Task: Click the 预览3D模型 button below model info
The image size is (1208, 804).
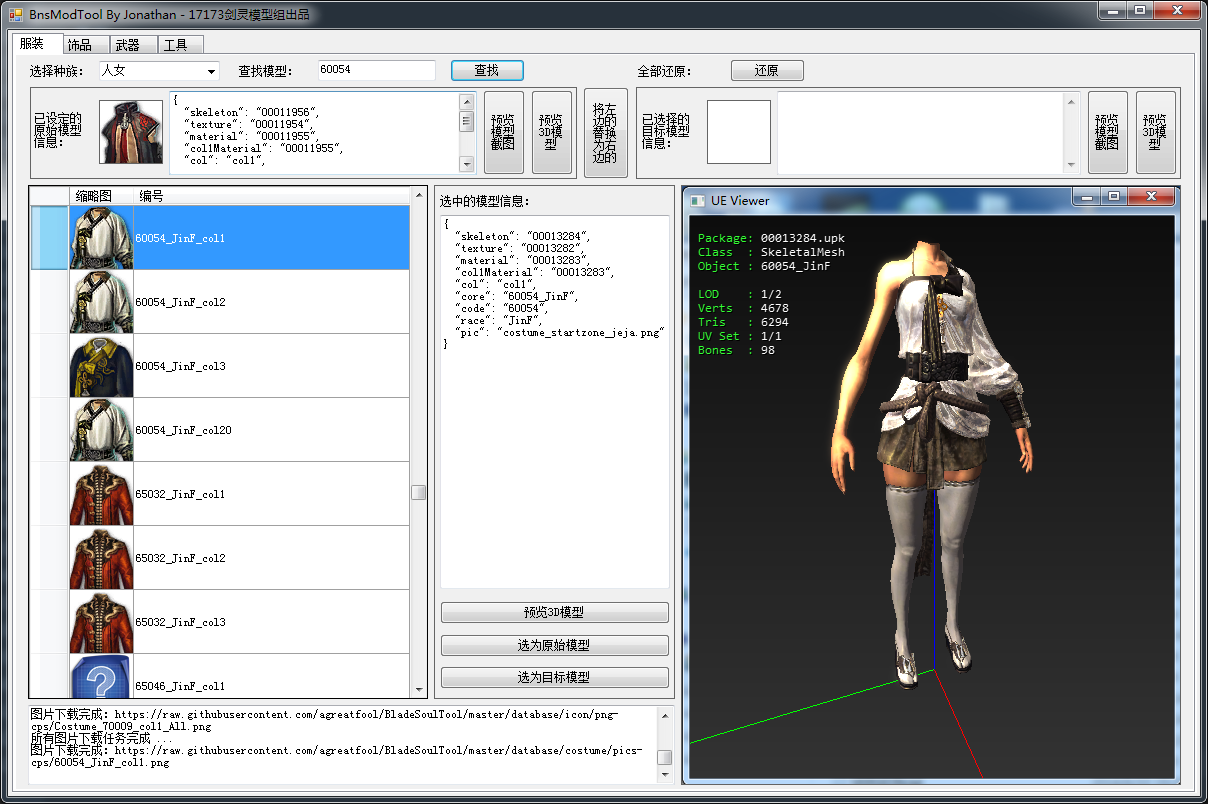Action: point(555,613)
